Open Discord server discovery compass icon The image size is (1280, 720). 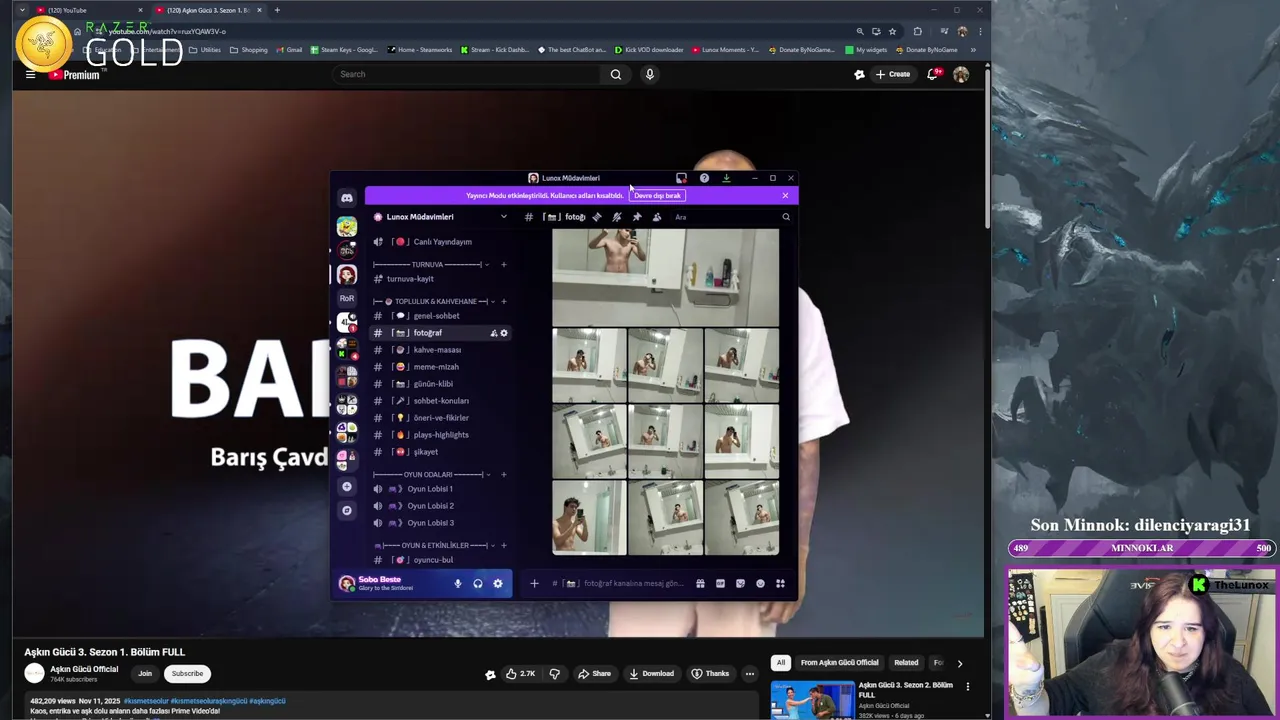click(347, 510)
